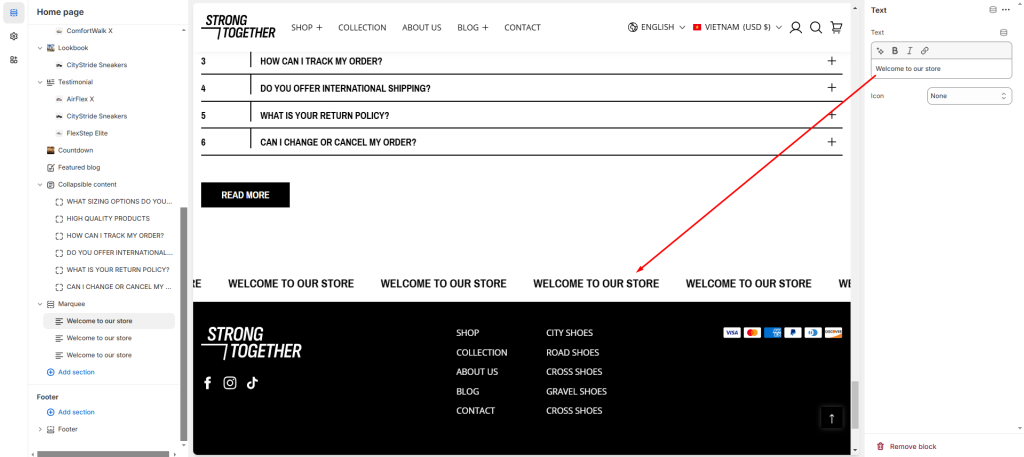Open the SHOP + menu in header
This screenshot has width=1024, height=457.
coord(307,27)
